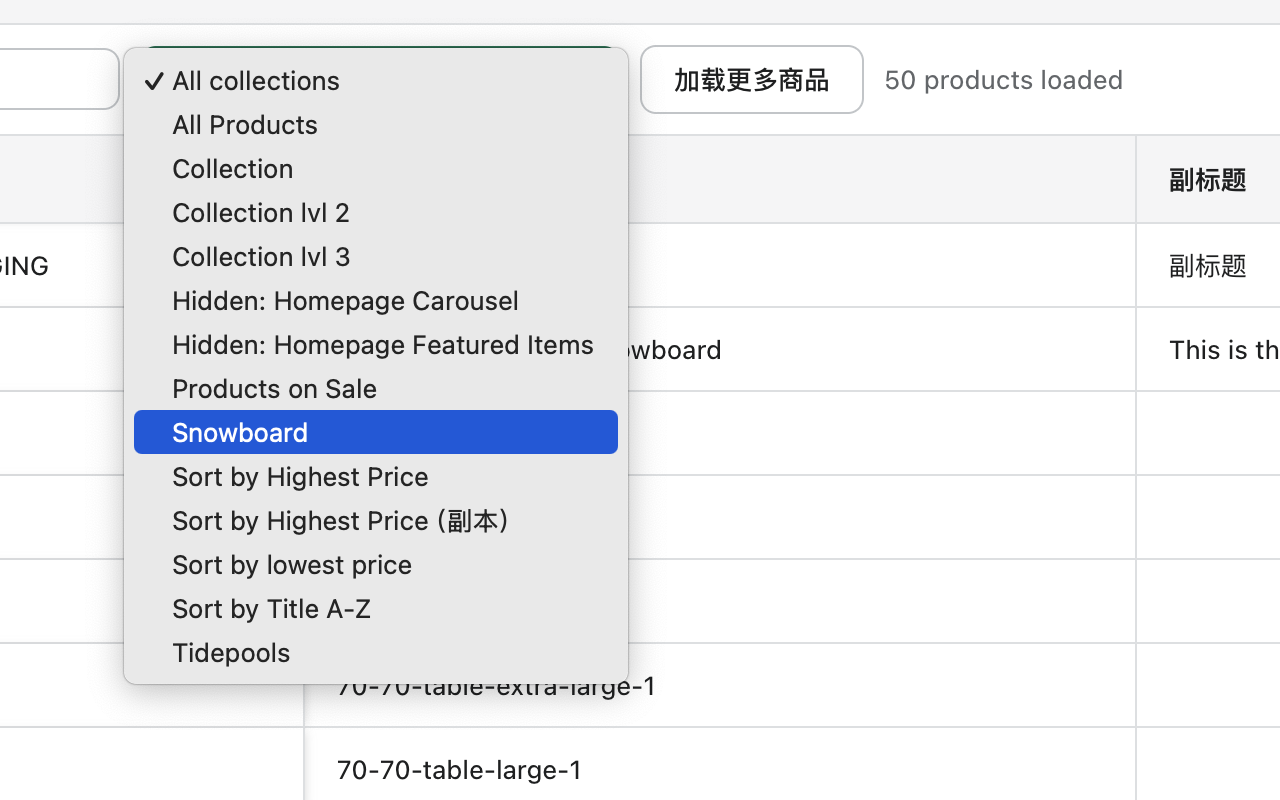Choose All Products from the dropdown
1280x800 pixels.
(x=245, y=125)
